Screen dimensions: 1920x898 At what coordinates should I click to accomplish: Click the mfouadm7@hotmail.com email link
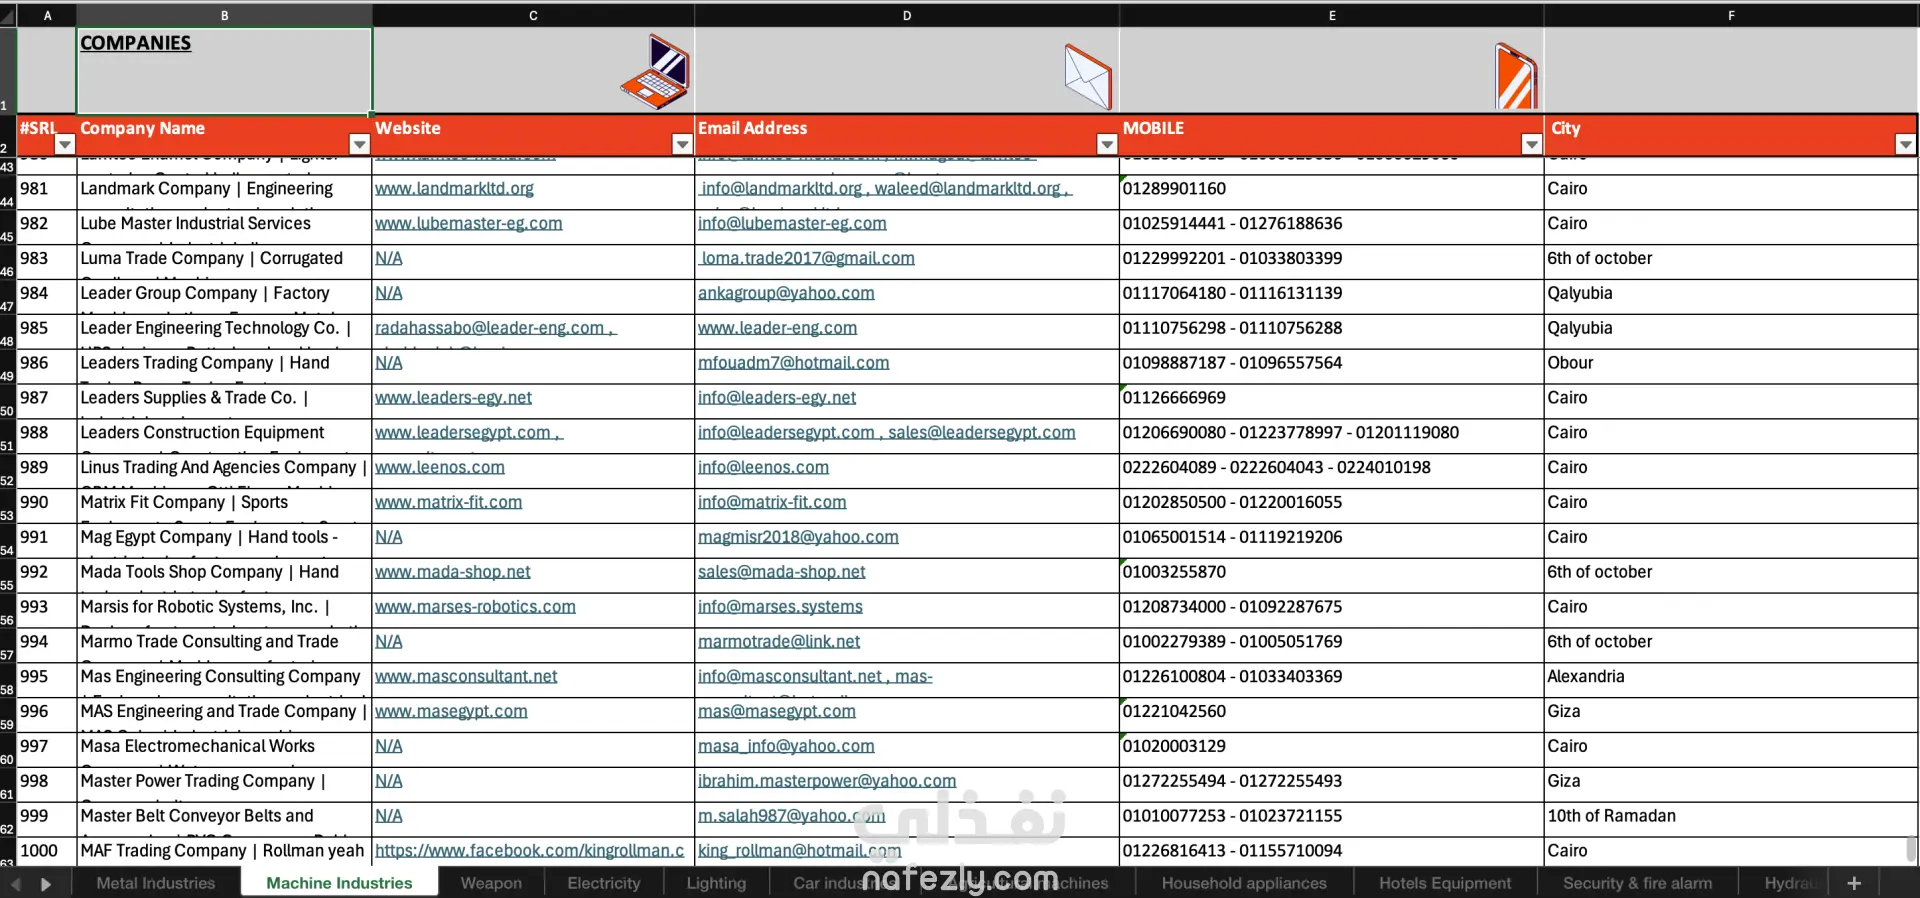coord(794,363)
